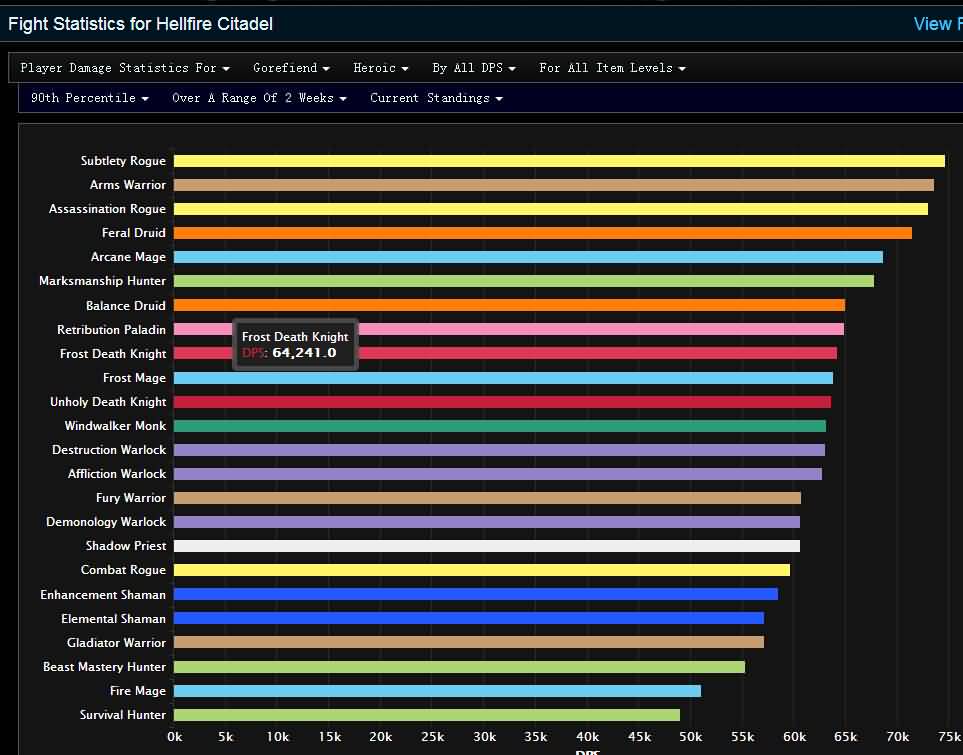Click the Fury Warrior label
Image resolution: width=963 pixels, height=755 pixels.
(131, 498)
